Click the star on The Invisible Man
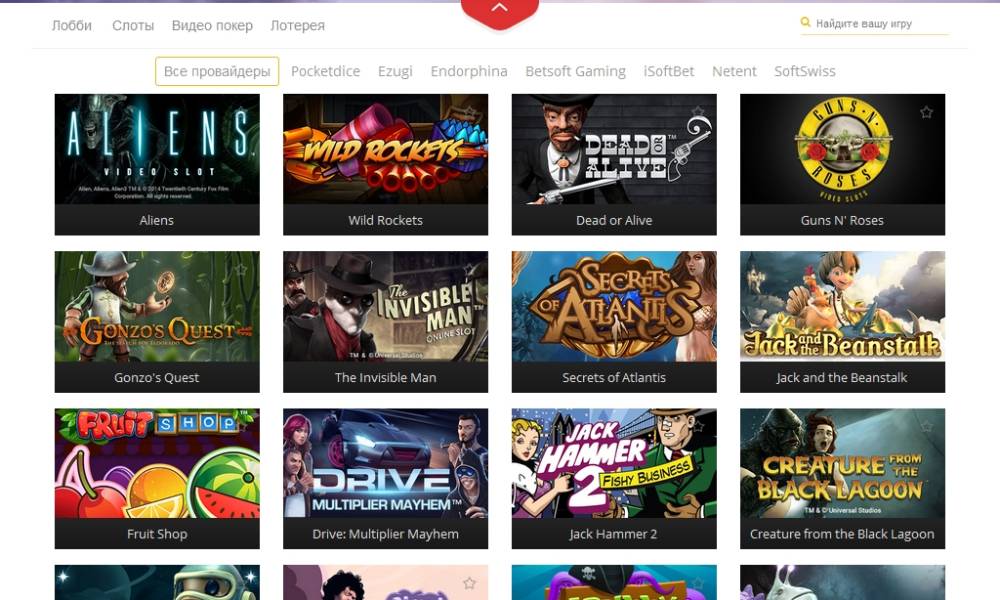 (469, 269)
